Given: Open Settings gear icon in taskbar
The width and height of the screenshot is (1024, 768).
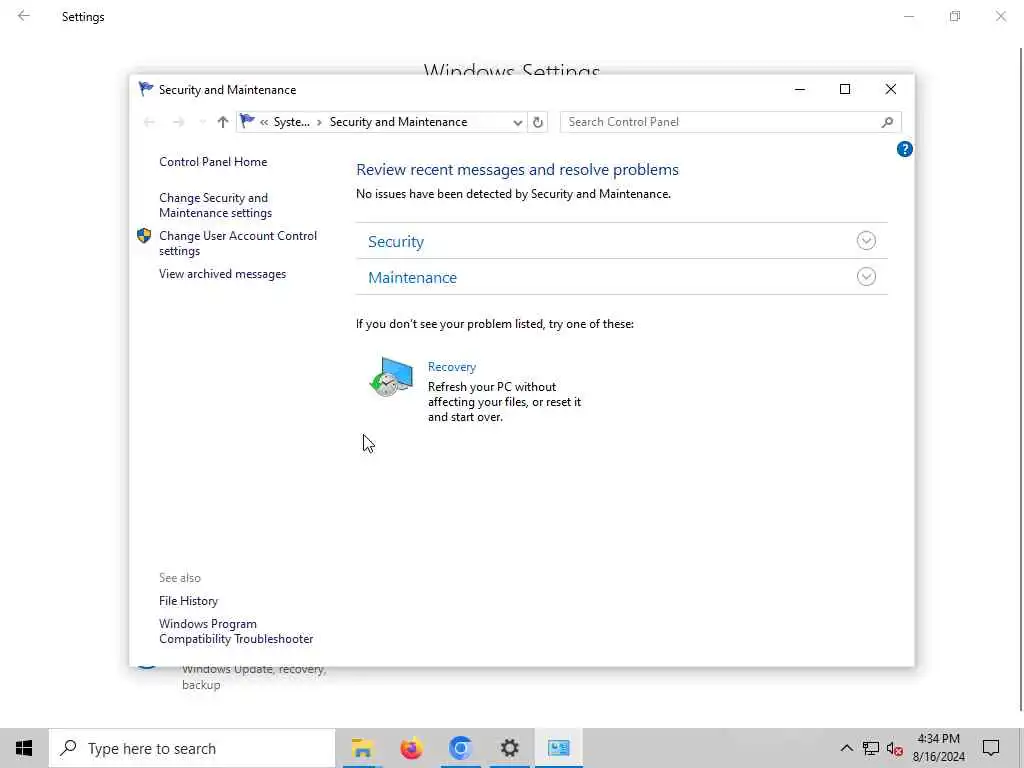Looking at the screenshot, I should (509, 748).
